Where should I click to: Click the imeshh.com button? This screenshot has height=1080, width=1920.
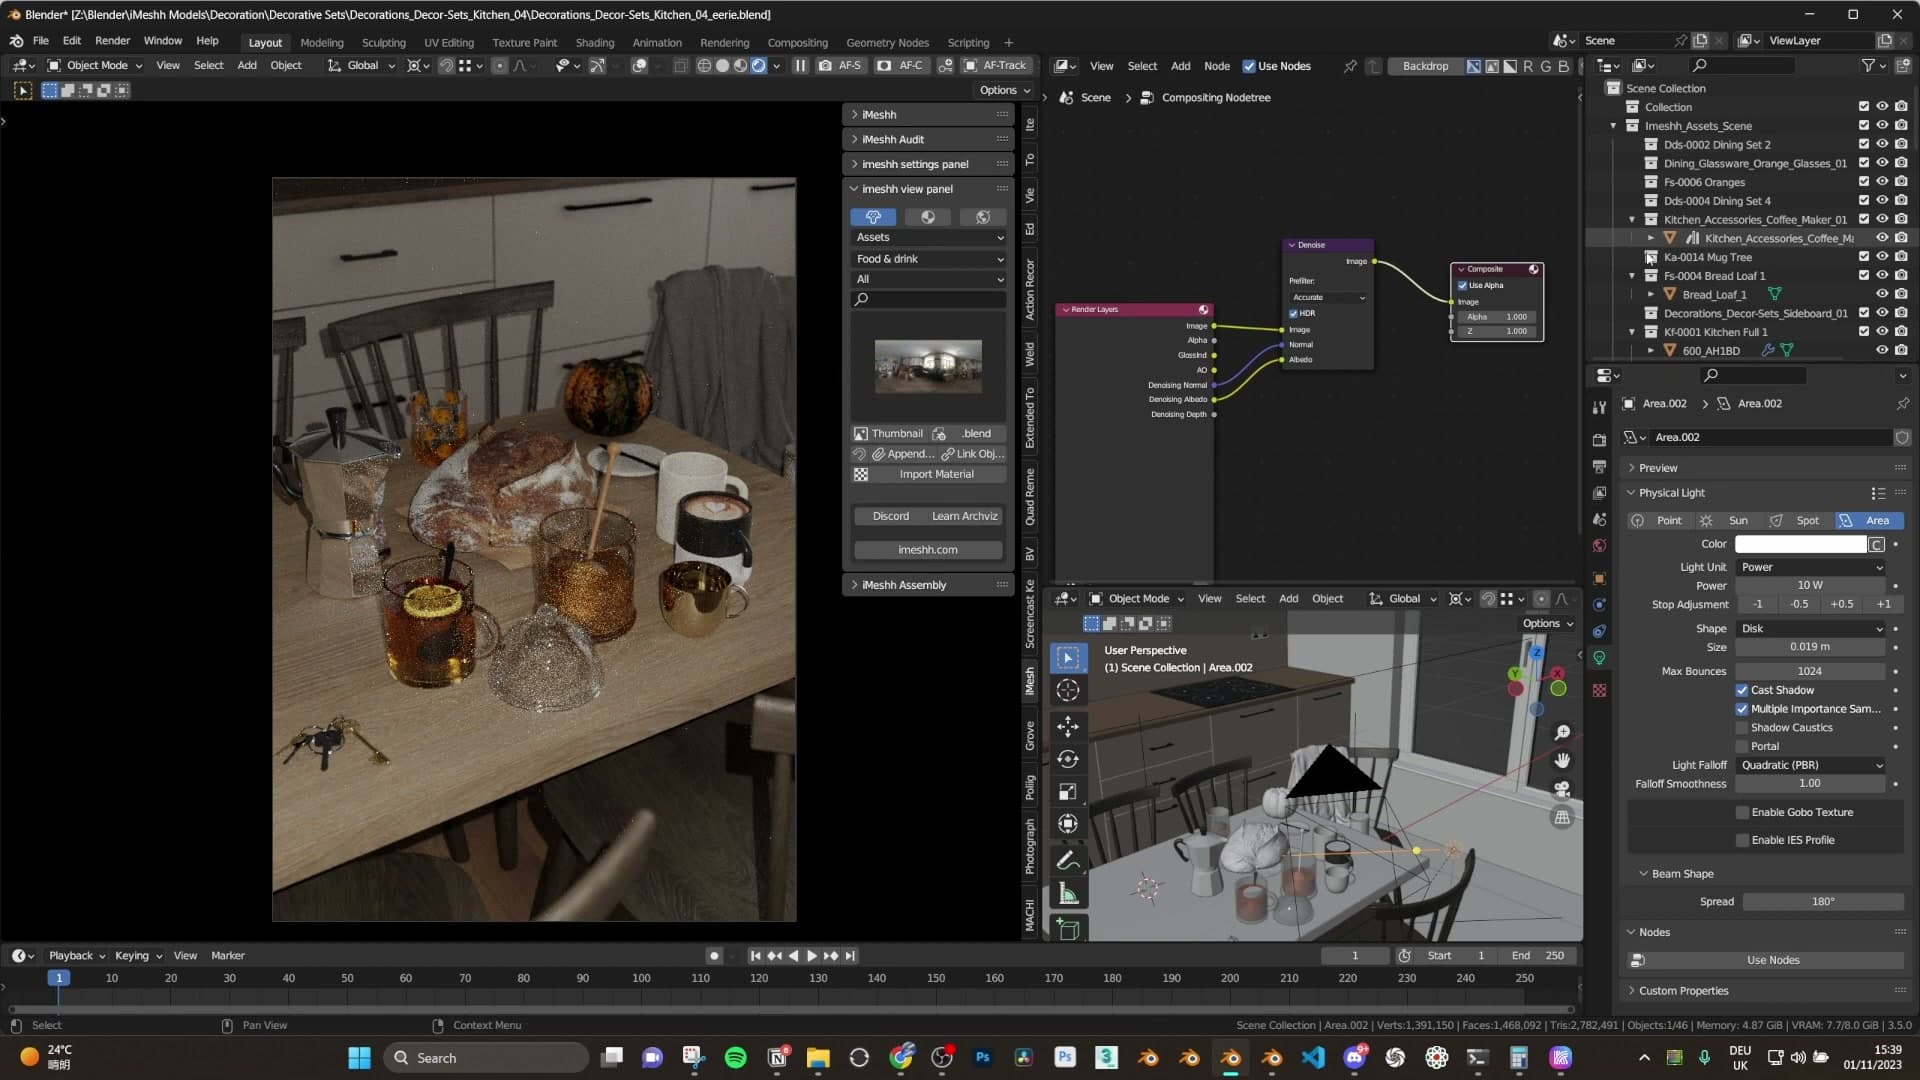pyautogui.click(x=928, y=550)
